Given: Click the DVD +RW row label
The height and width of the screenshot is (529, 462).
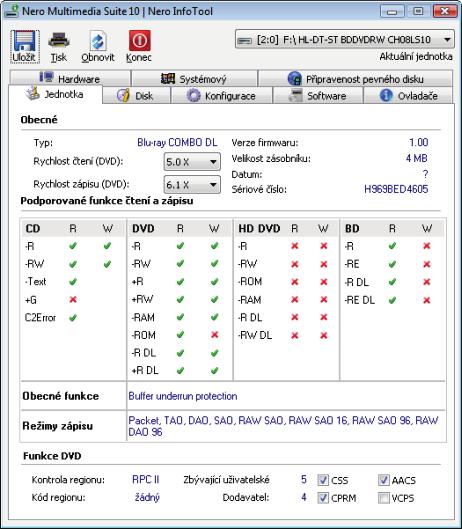Looking at the screenshot, I should (x=142, y=299).
